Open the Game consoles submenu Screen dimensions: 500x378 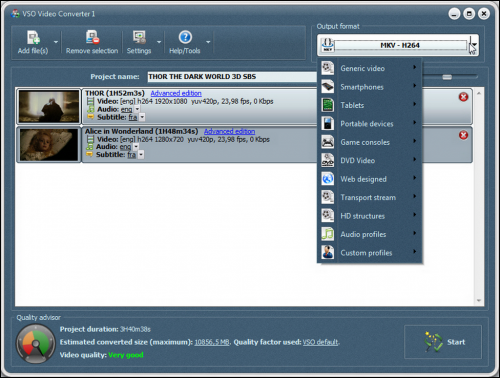coord(370,142)
